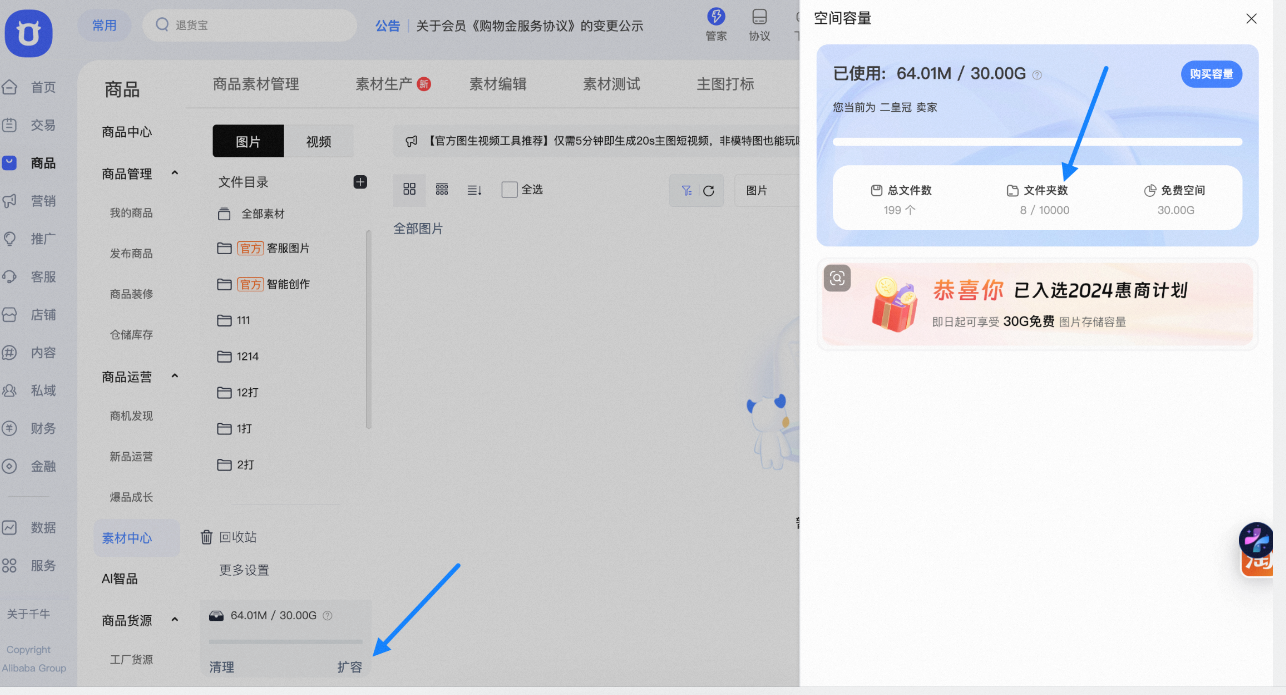Add new folder with plus icon
This screenshot has height=695, width=1286.
pyautogui.click(x=360, y=182)
